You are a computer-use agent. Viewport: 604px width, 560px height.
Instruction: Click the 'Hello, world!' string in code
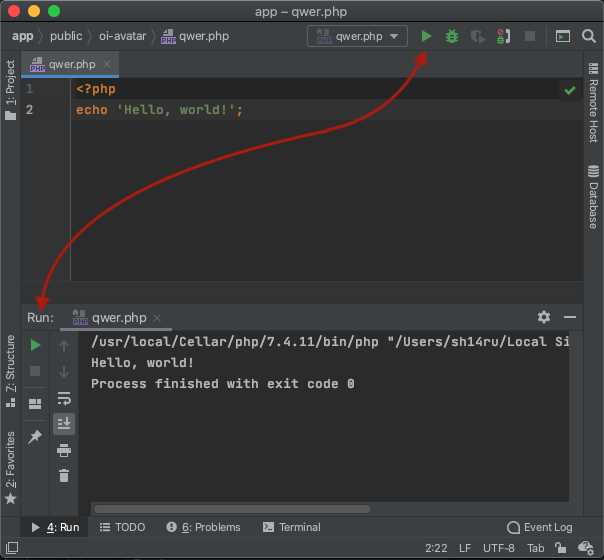[x=176, y=110]
